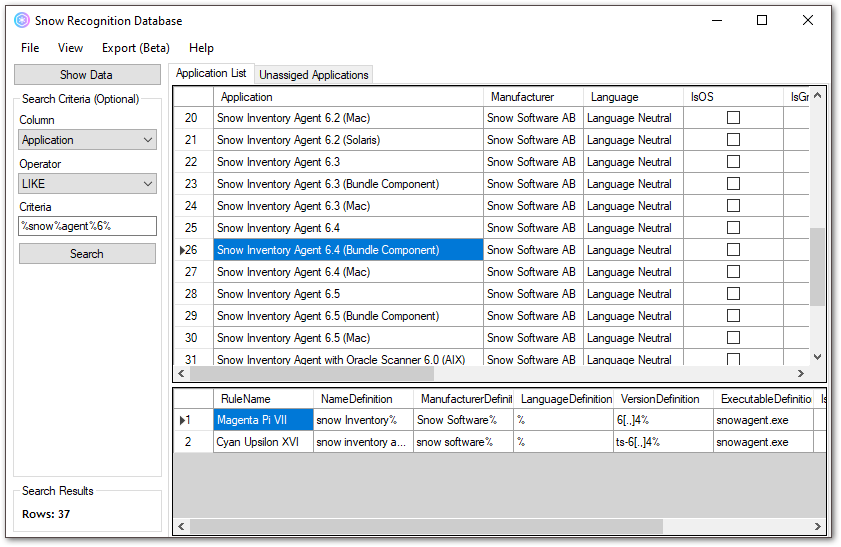Toggle IsOS checkbox for Snow Inventory Agent 6.4 (Mac)

click(x=733, y=272)
